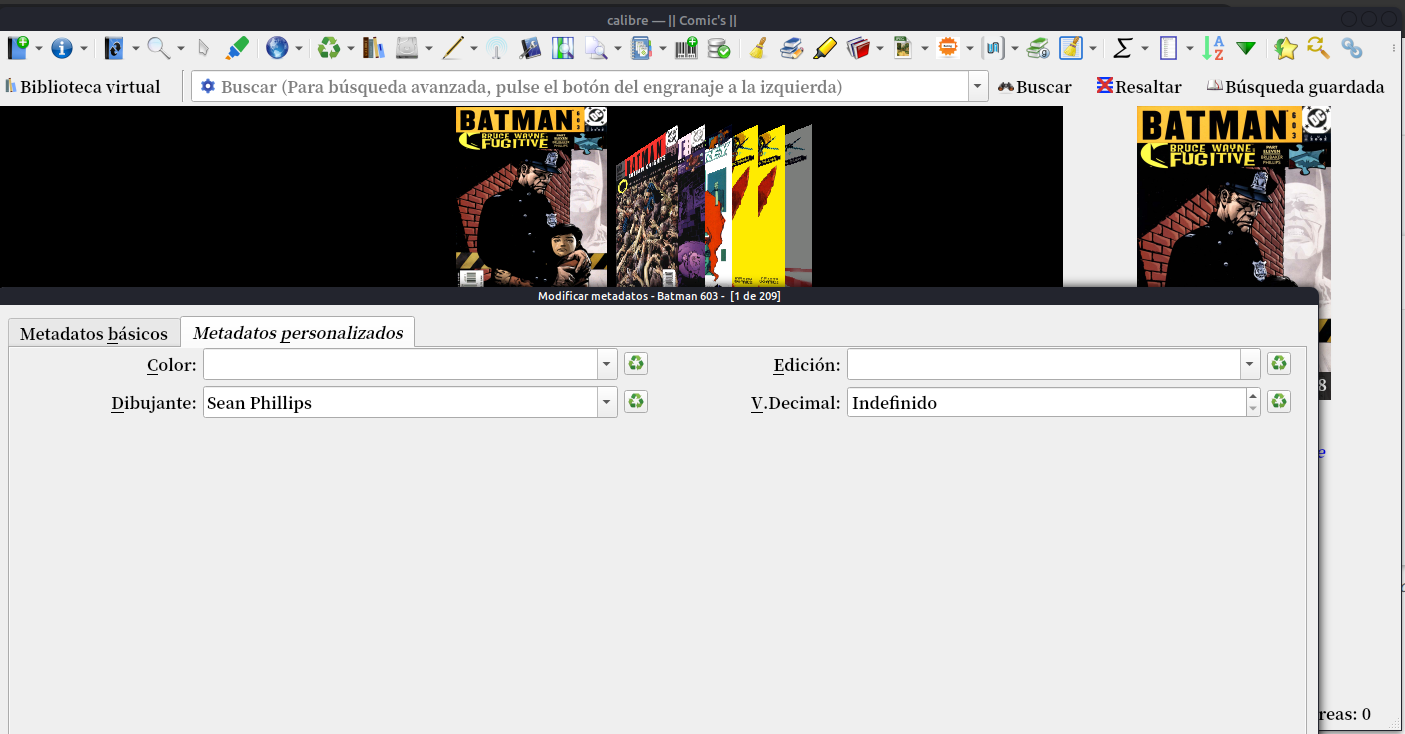Open the Edición combo box dropdown
Screen dimensions: 1405x734
point(1250,365)
